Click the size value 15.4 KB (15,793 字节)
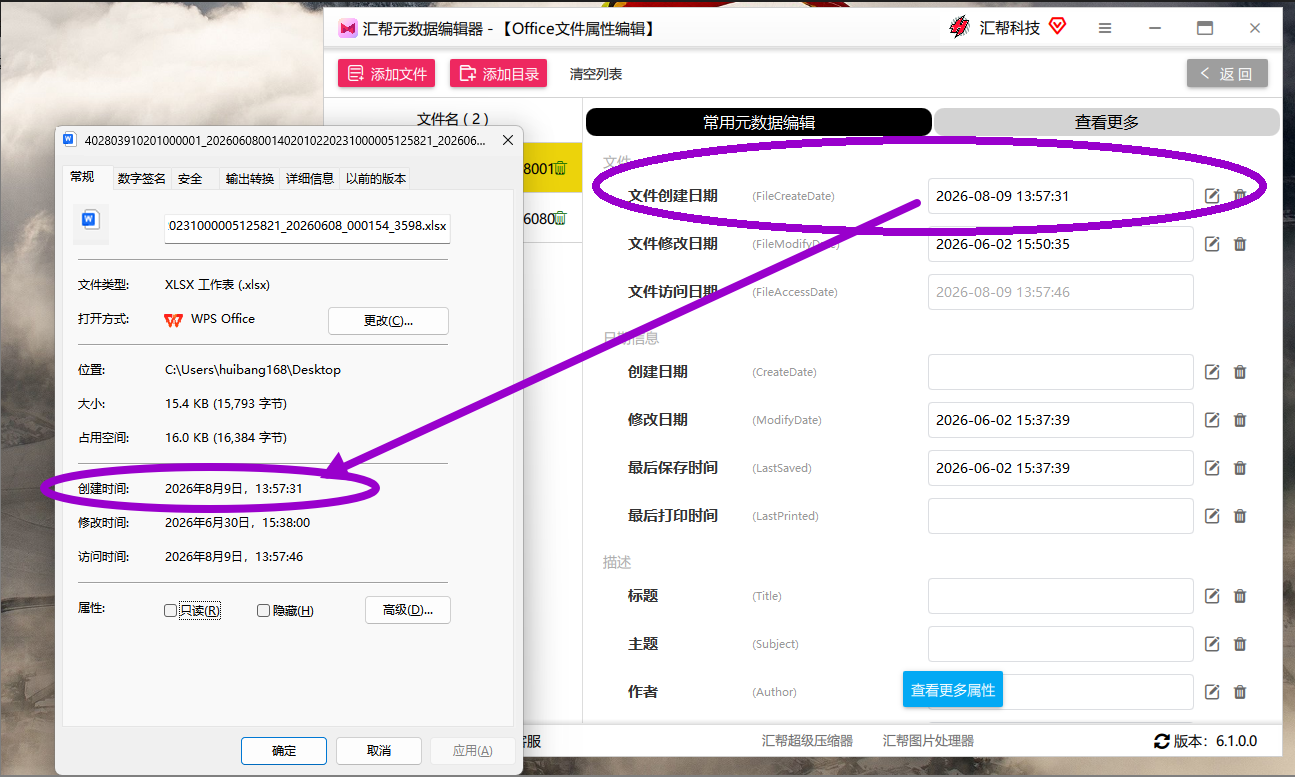This screenshot has height=777, width=1295. 226,404
